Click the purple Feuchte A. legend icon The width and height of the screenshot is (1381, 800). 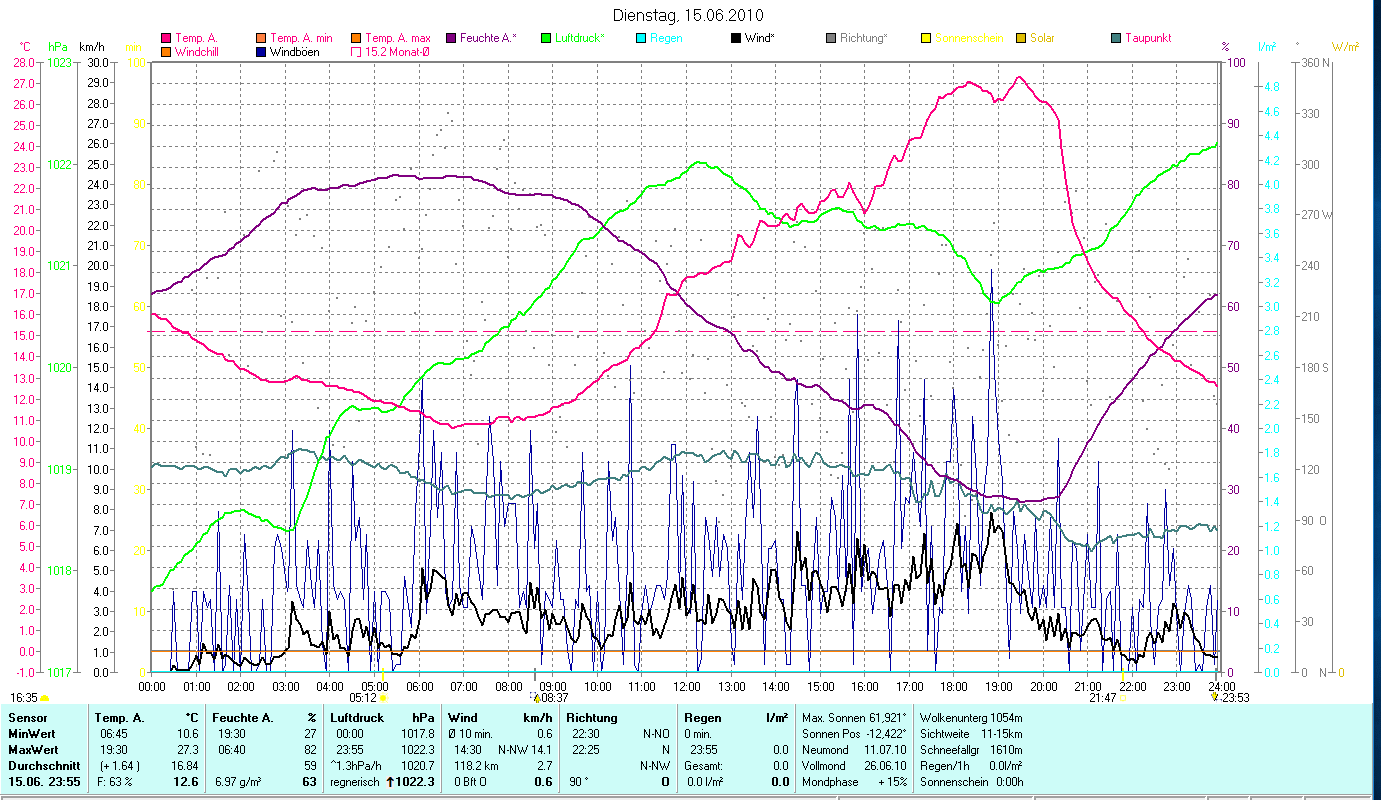451,38
